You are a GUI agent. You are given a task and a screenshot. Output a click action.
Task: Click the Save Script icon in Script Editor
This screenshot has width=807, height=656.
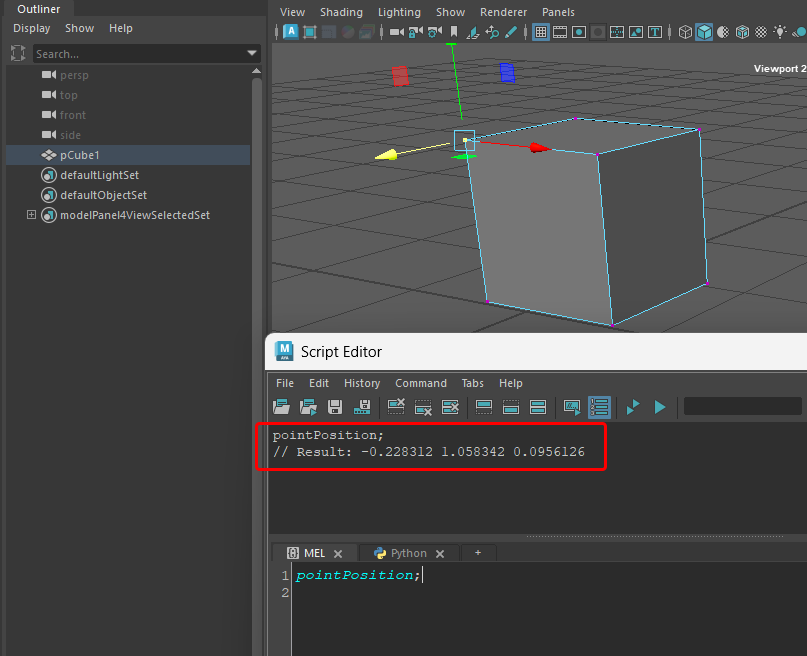coord(336,407)
